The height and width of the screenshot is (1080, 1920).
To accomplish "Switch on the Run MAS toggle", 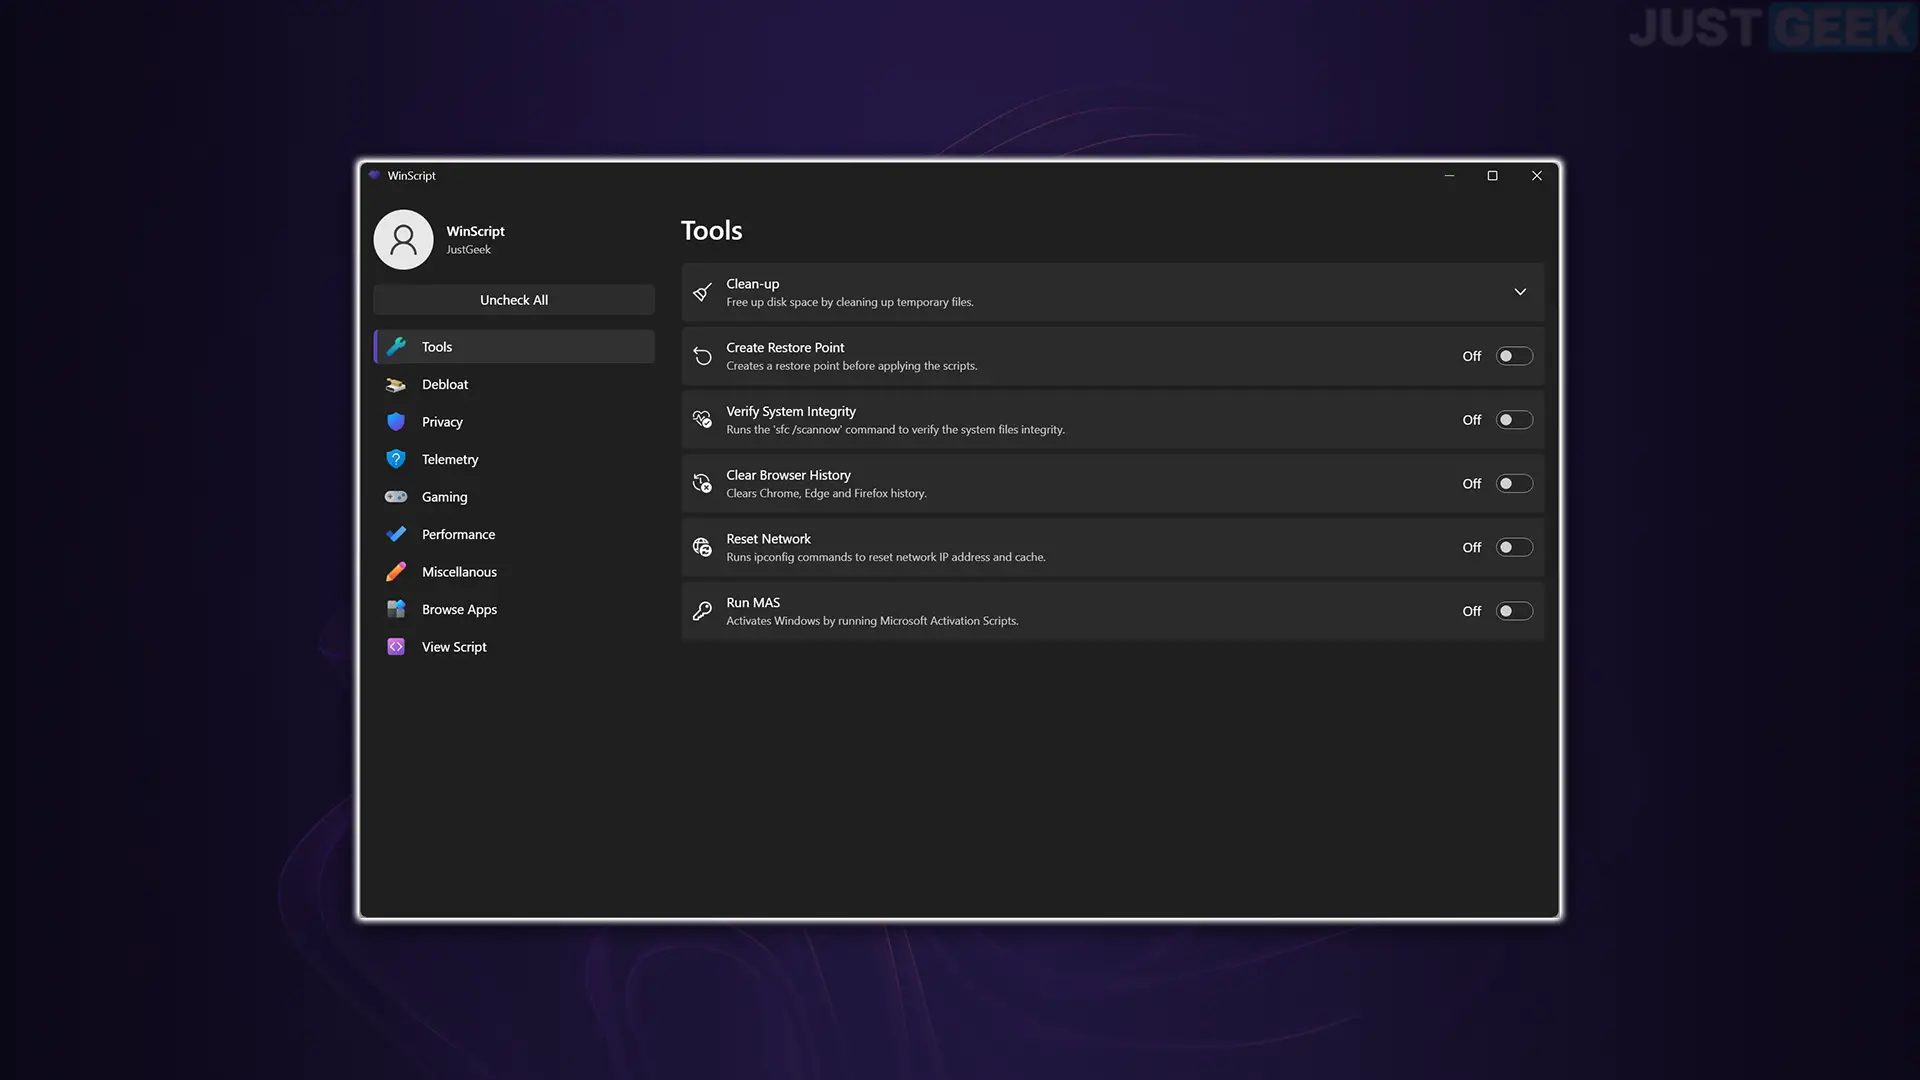I will [1514, 611].
